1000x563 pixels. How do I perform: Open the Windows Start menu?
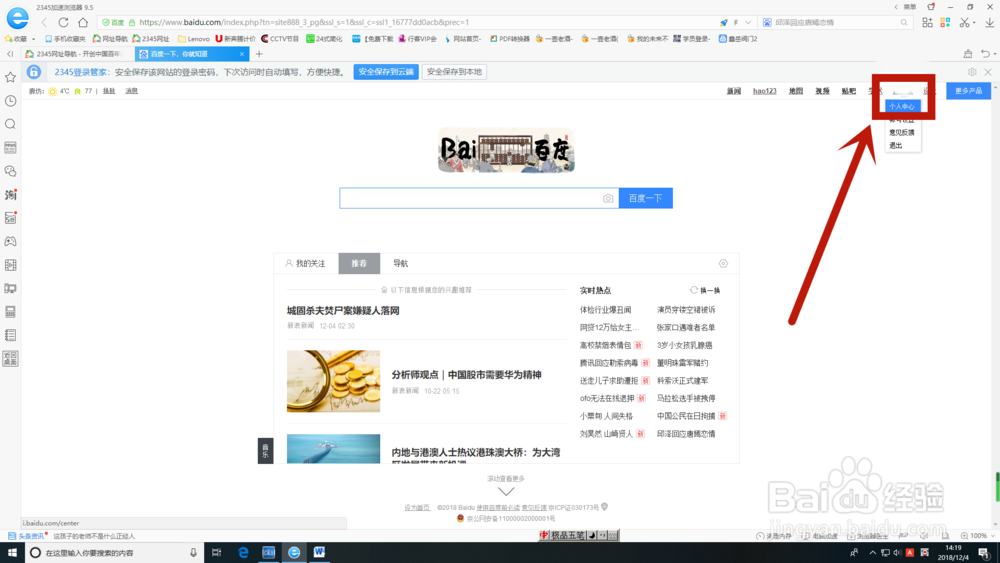click(12, 553)
